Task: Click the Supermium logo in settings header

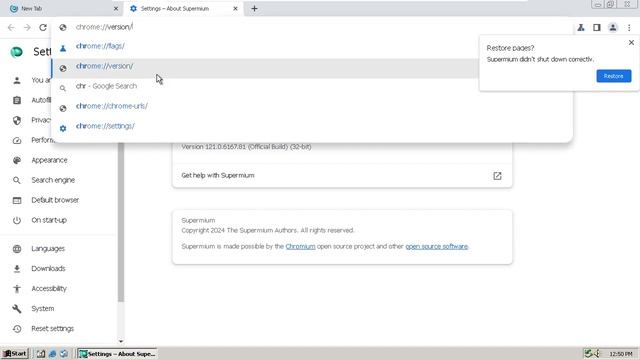Action: pos(16,52)
